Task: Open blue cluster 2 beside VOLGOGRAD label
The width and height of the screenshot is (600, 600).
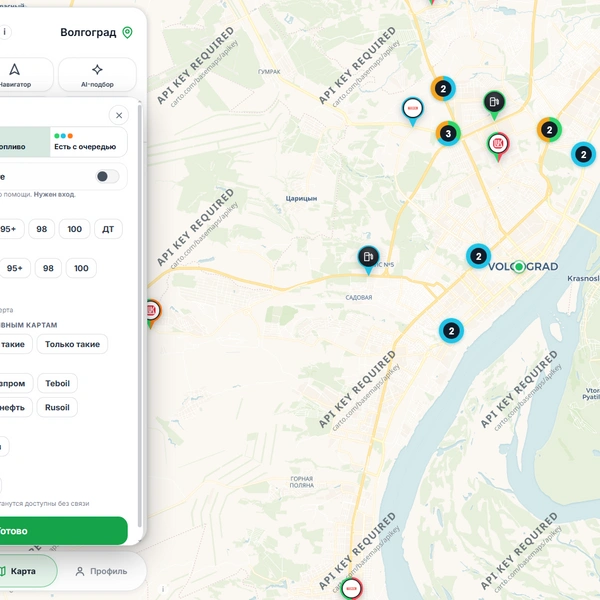Action: point(478,256)
